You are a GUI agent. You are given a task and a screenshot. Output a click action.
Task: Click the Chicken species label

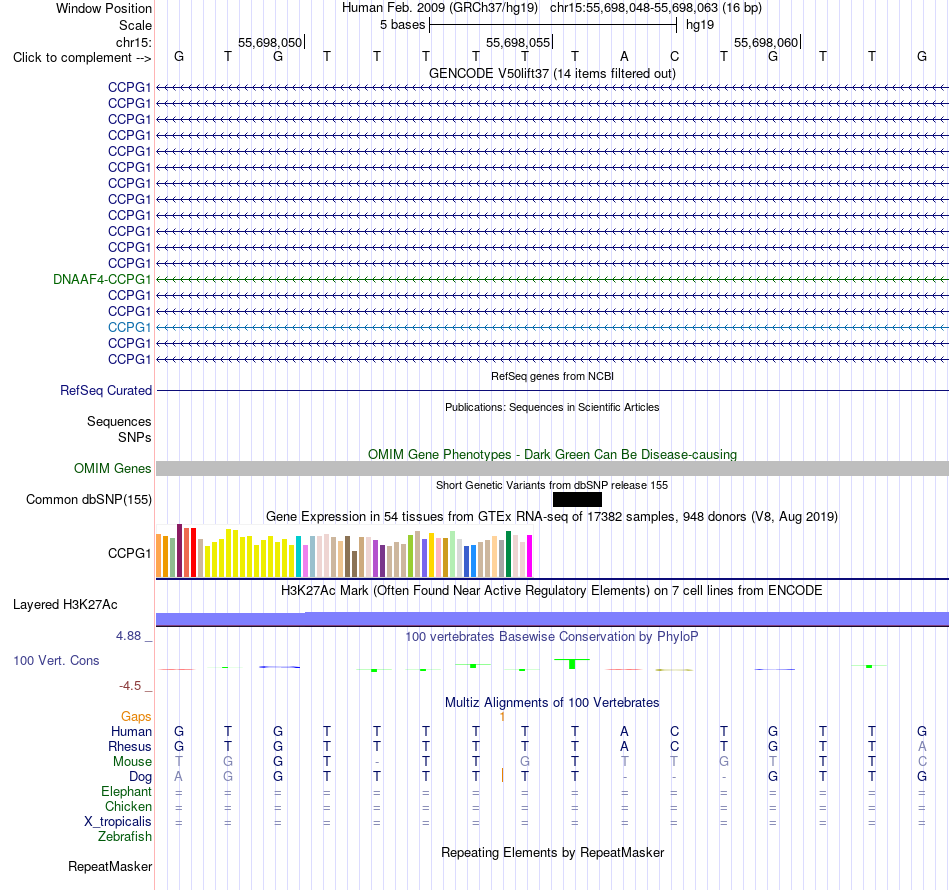pos(128,806)
